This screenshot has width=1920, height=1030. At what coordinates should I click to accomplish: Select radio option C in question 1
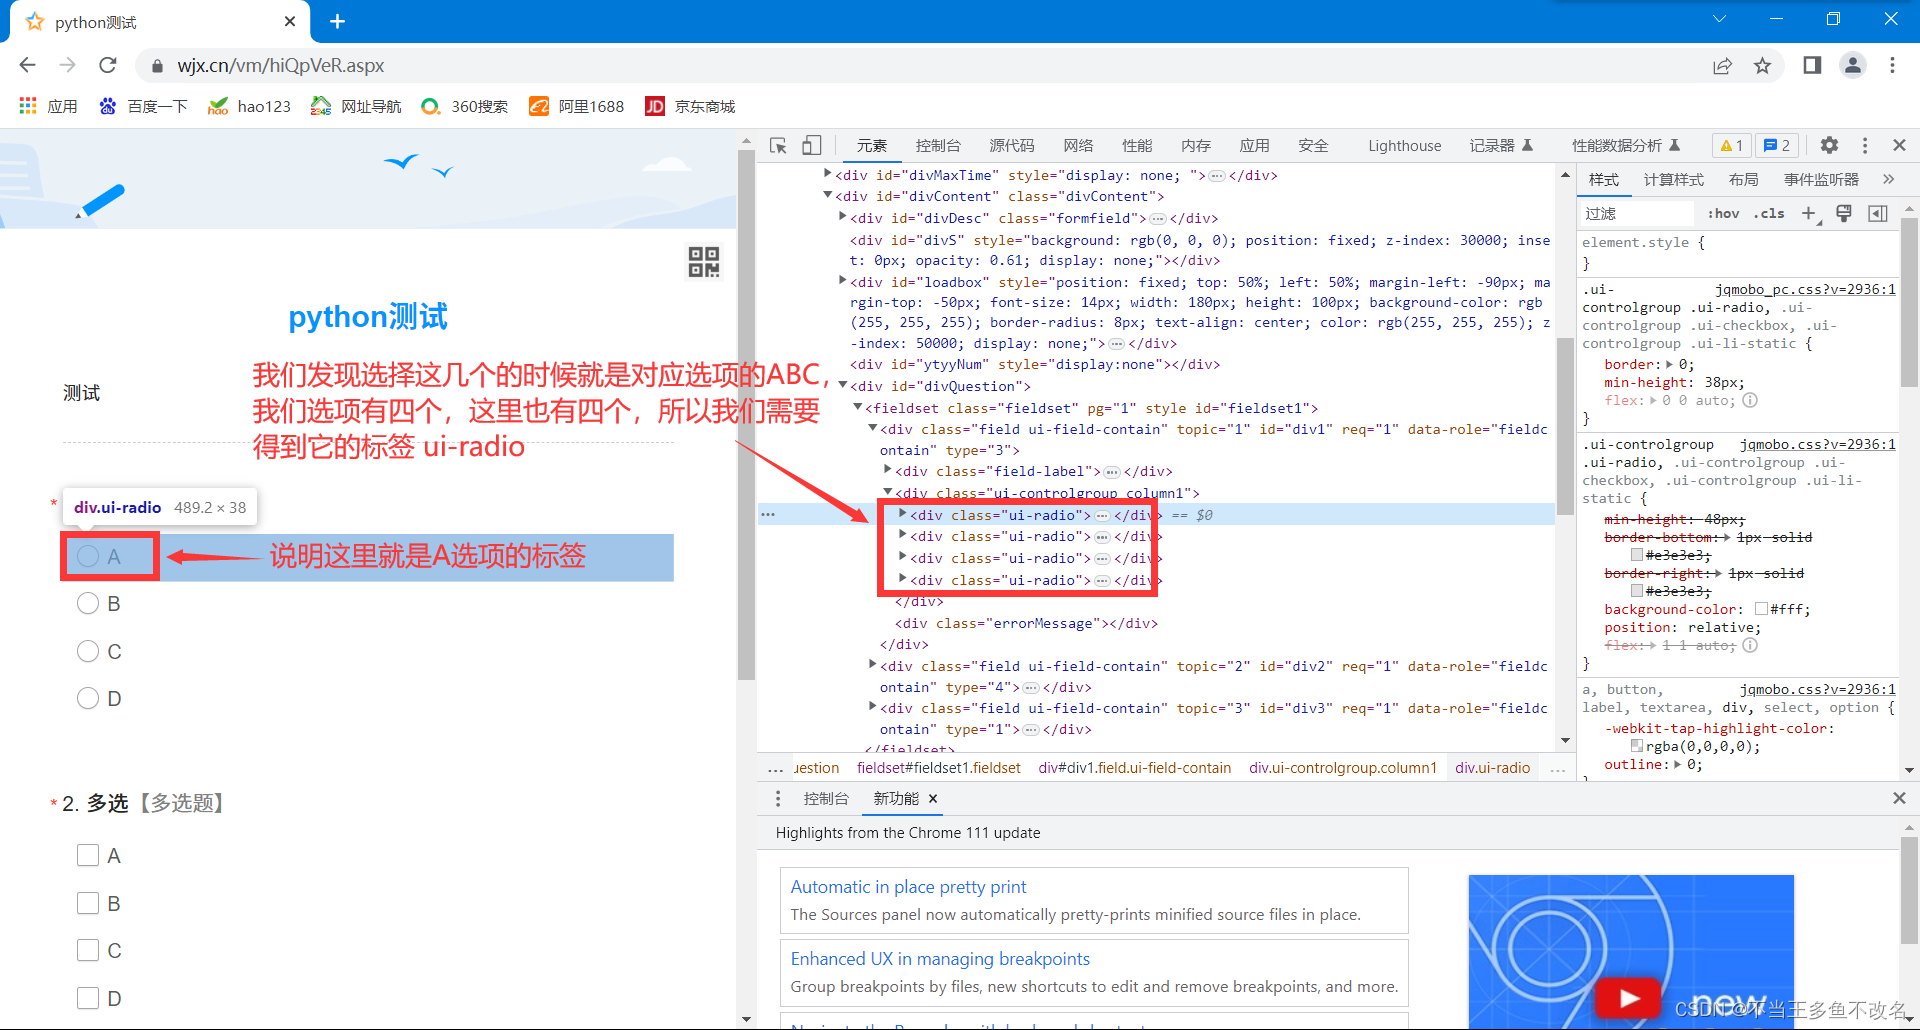coord(88,651)
